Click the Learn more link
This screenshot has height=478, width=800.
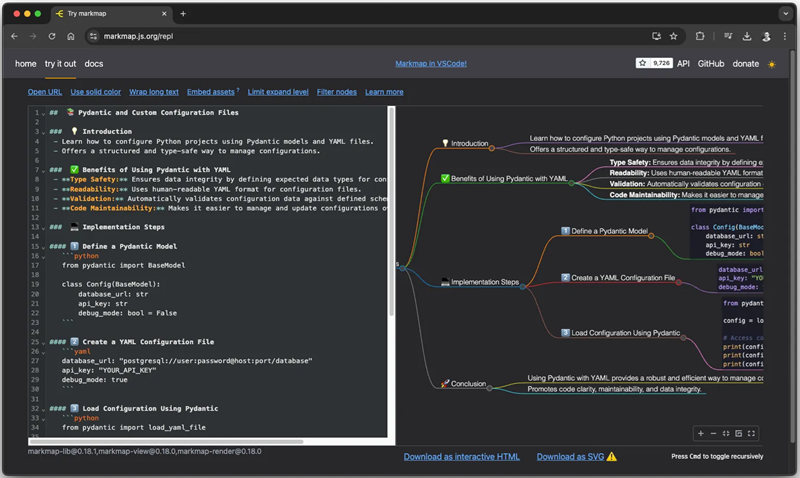coord(384,92)
